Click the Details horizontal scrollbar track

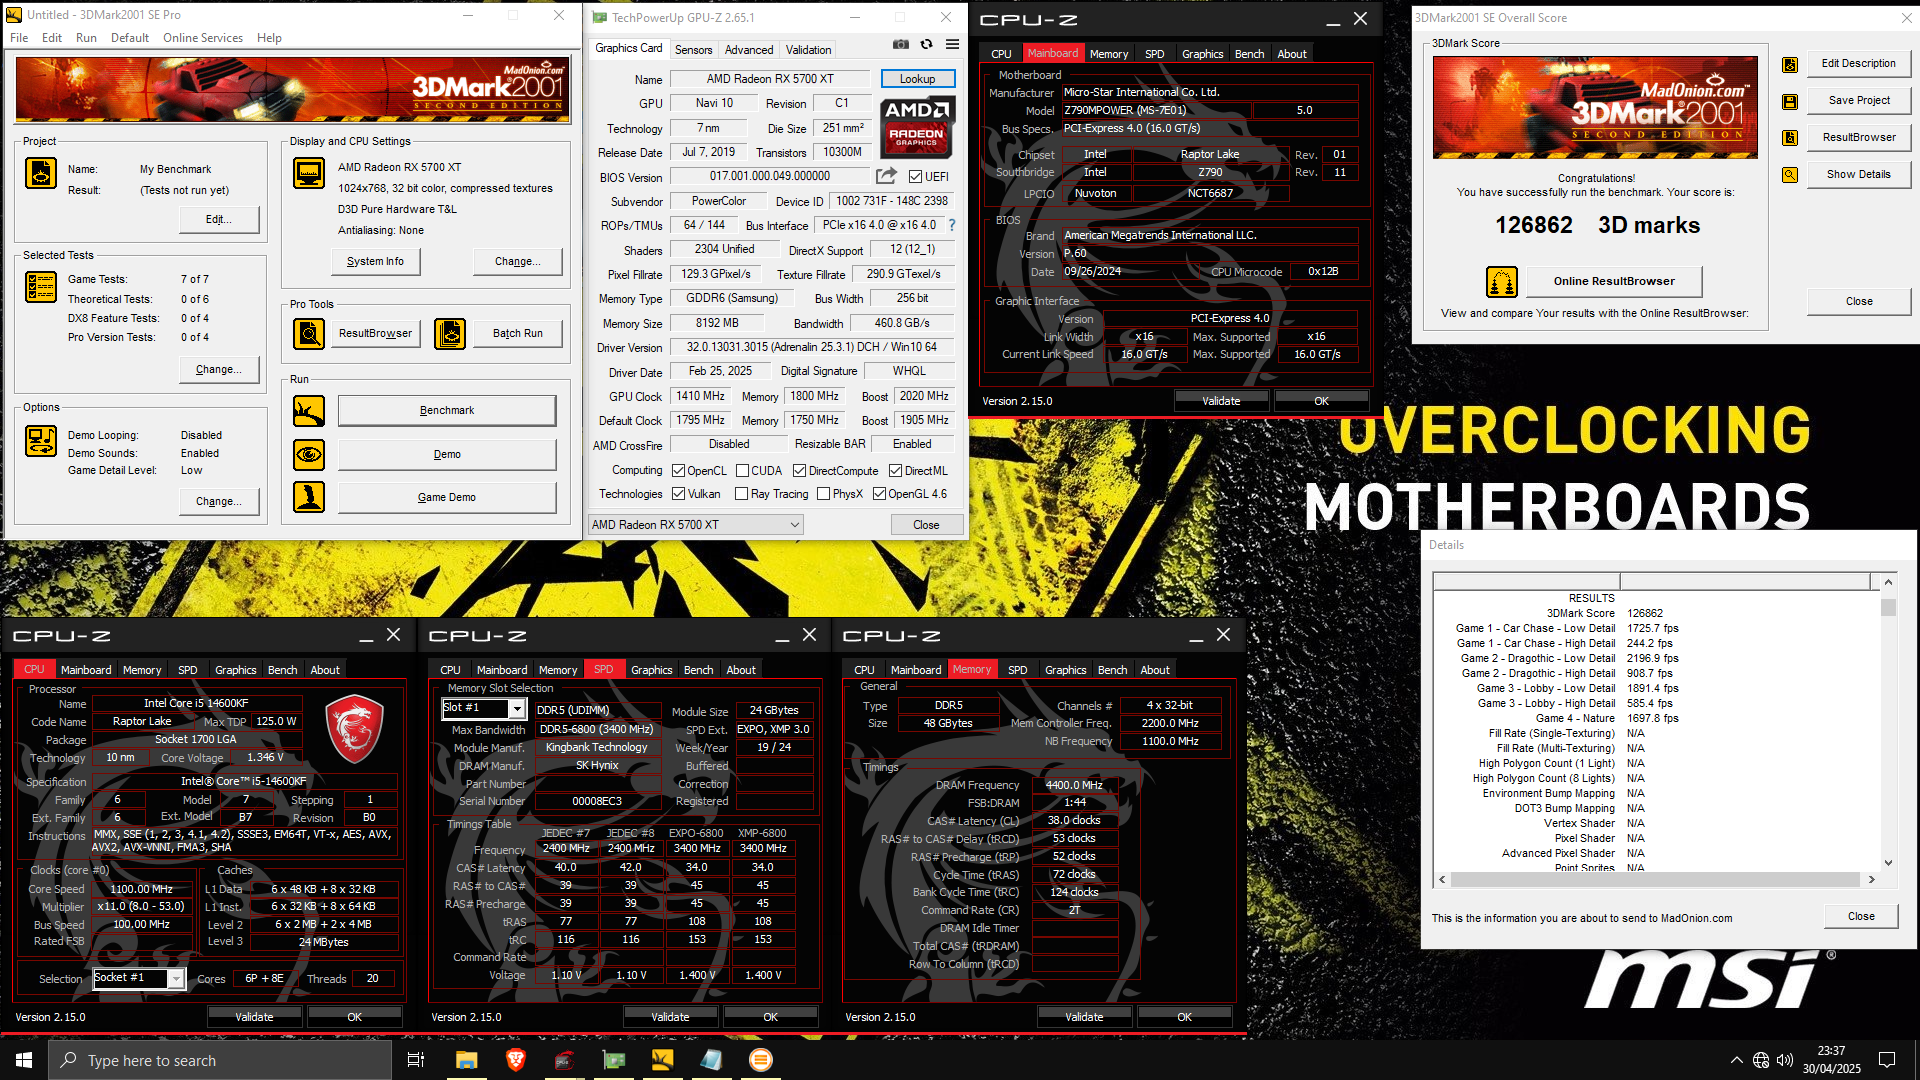(x=1655, y=880)
